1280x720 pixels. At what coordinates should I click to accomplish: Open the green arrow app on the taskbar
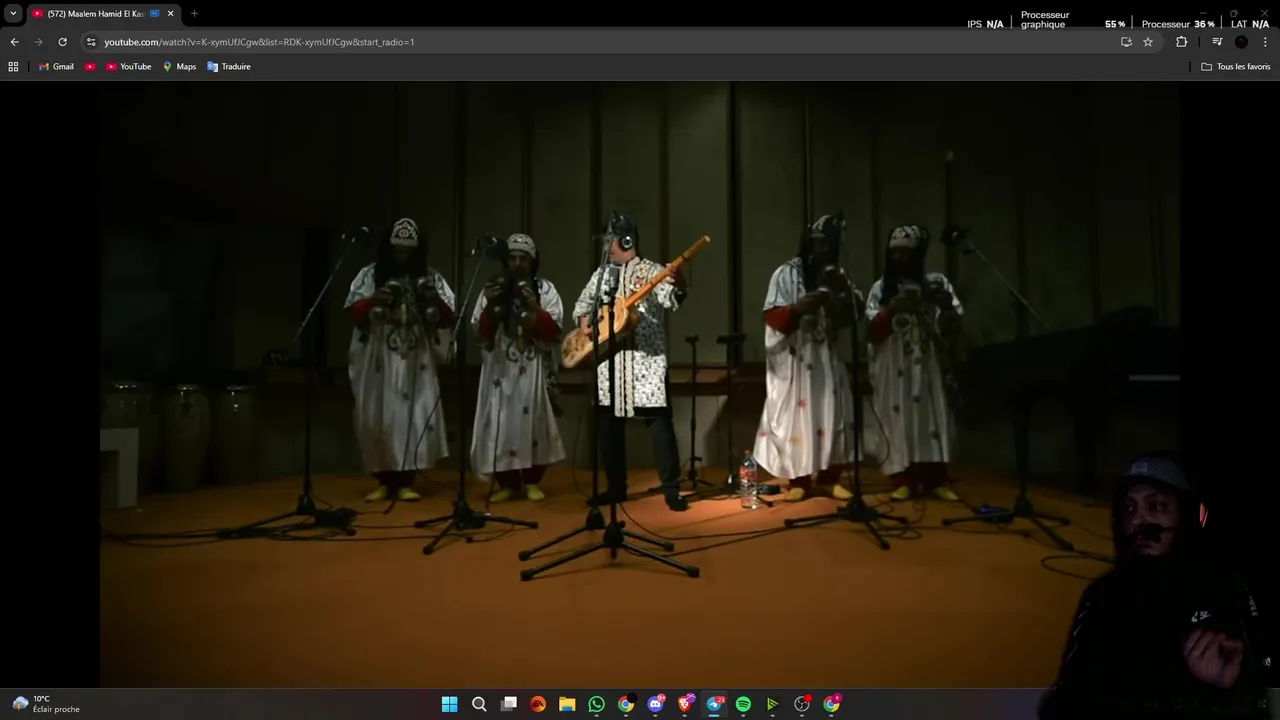(773, 704)
